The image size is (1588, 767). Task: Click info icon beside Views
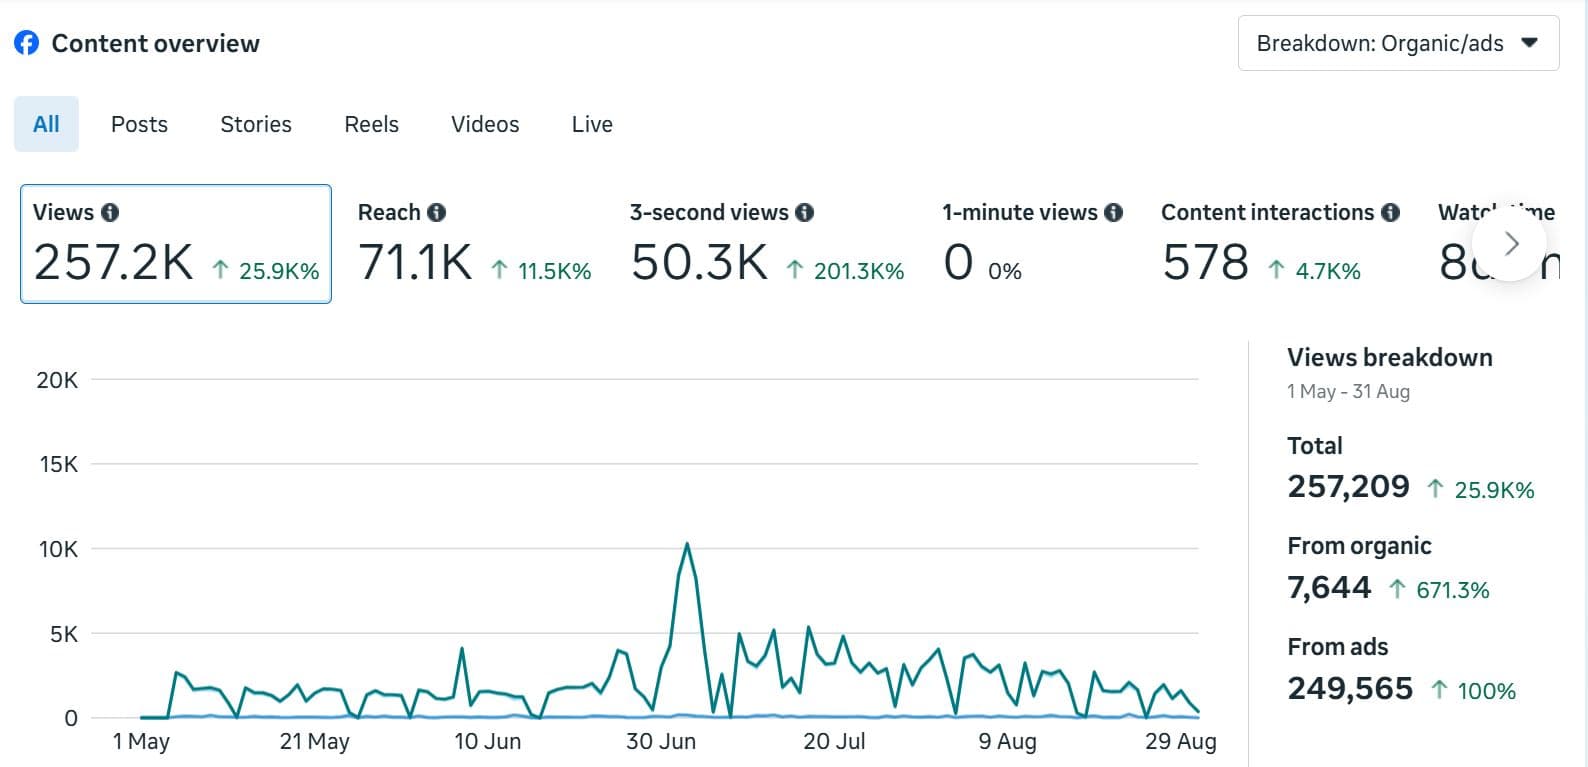[110, 212]
